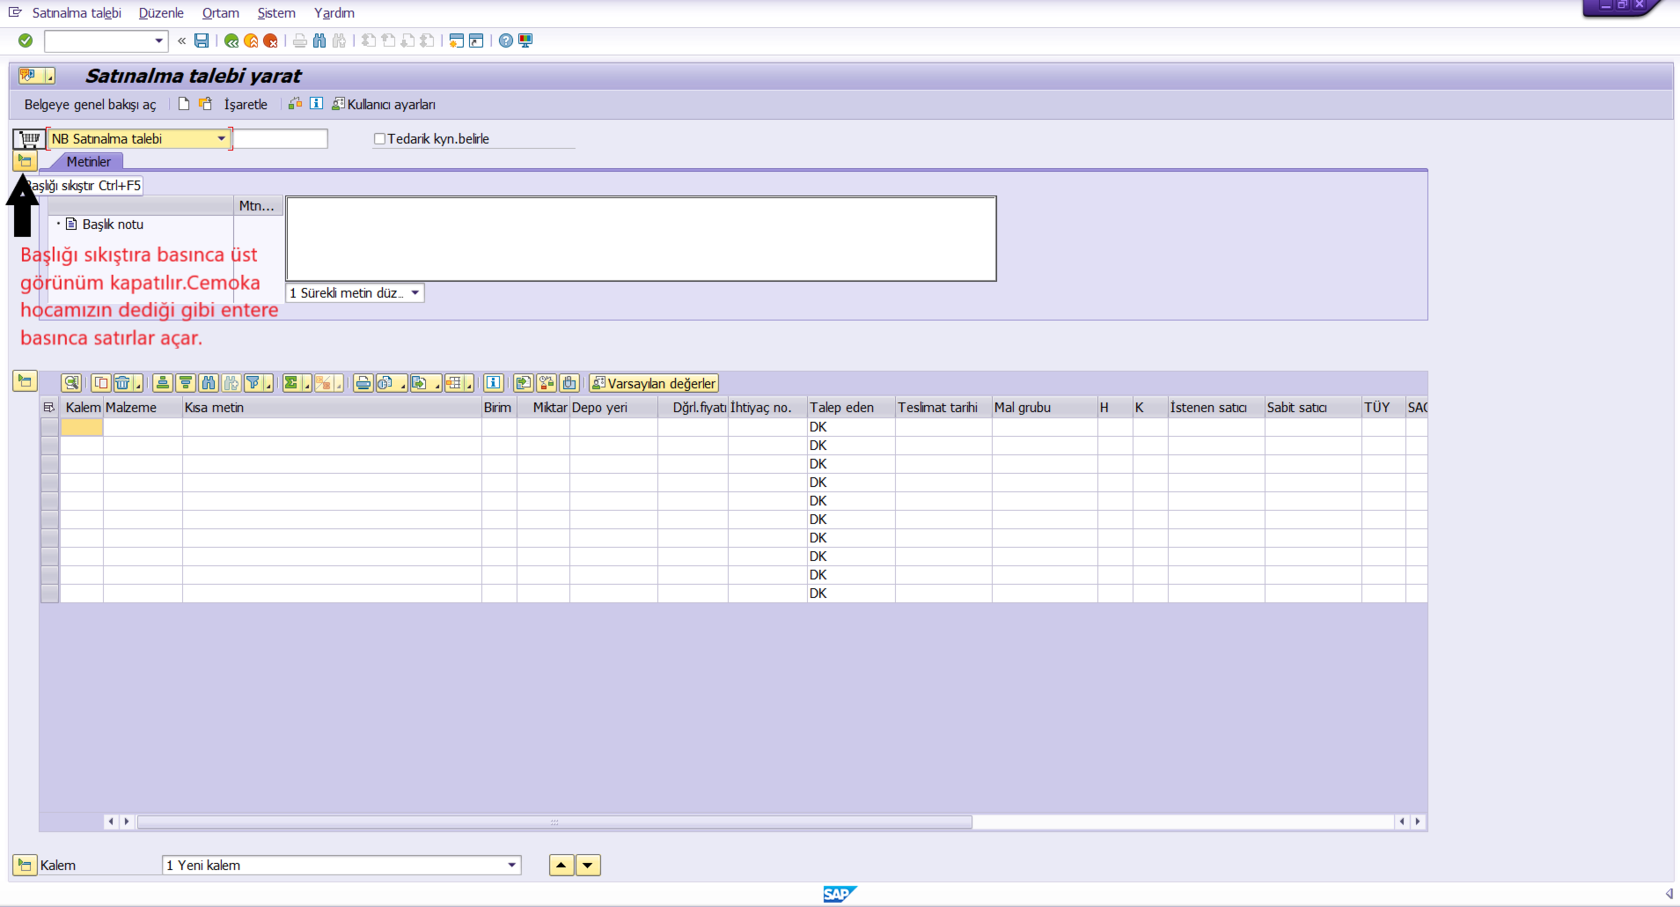Screen dimensions: 1680x907
Task: Open the command field dropdown arrow
Action: coord(158,41)
